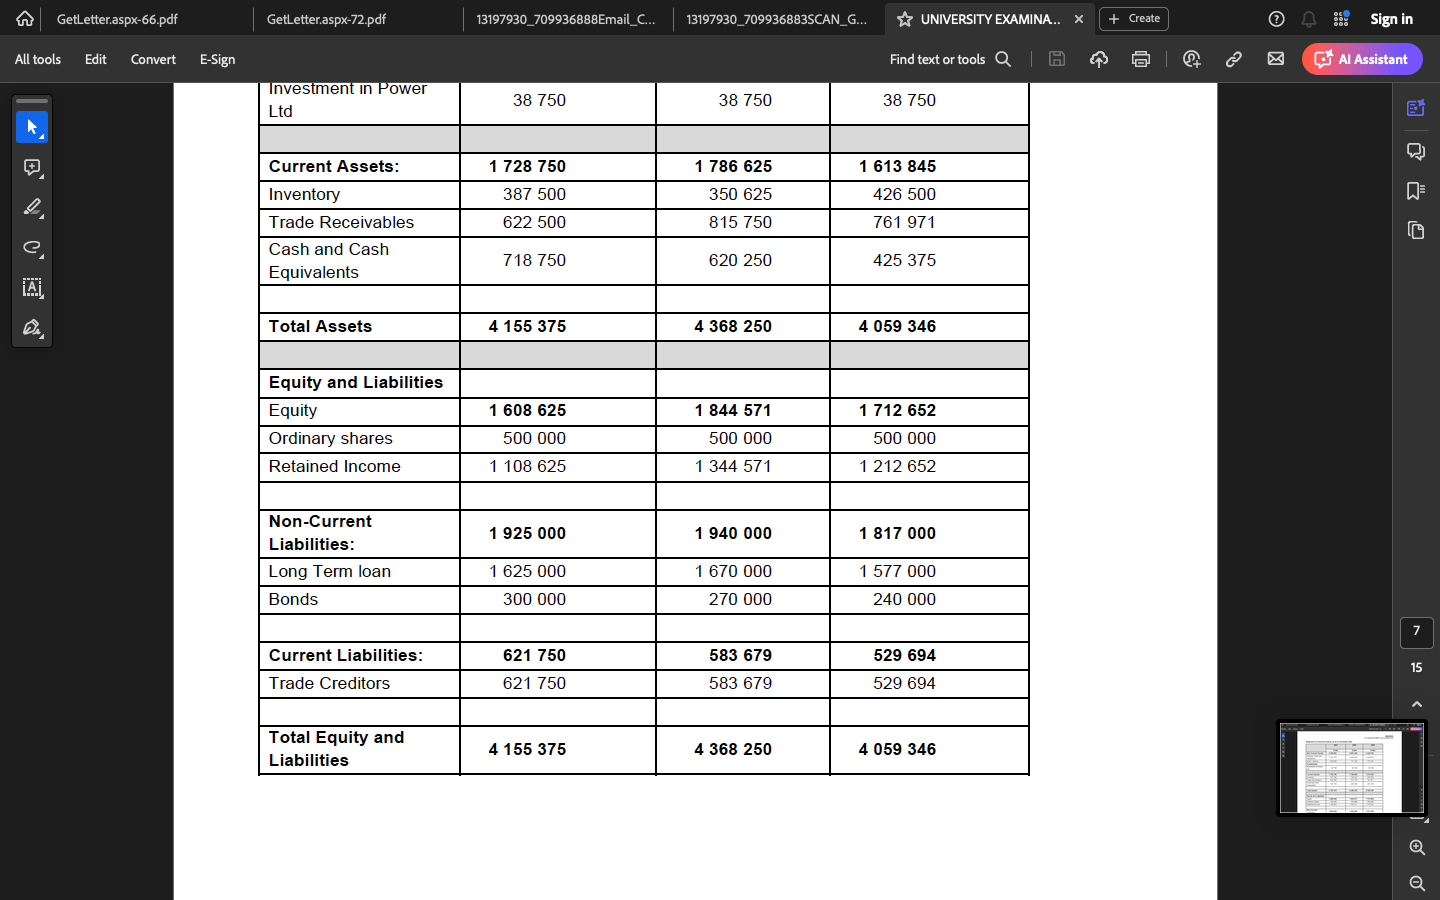Click the 'Equity and Liabilities' heading
Viewport: 1440px width, 900px height.
tap(356, 382)
